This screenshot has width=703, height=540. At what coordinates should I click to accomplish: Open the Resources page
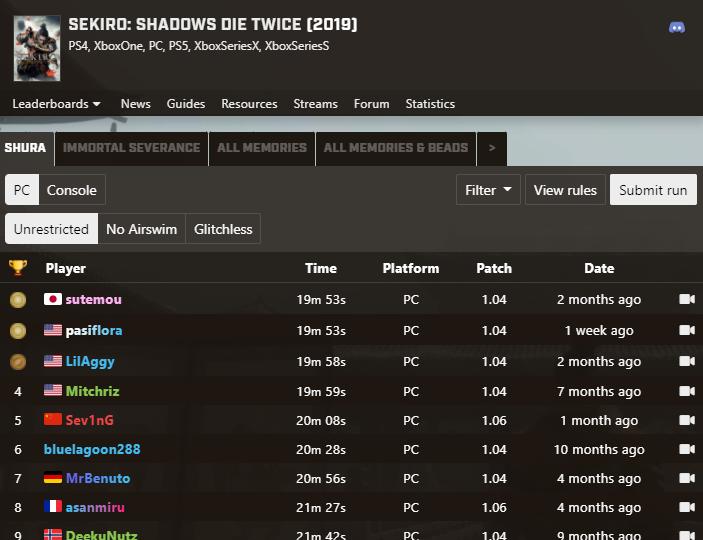pos(249,104)
